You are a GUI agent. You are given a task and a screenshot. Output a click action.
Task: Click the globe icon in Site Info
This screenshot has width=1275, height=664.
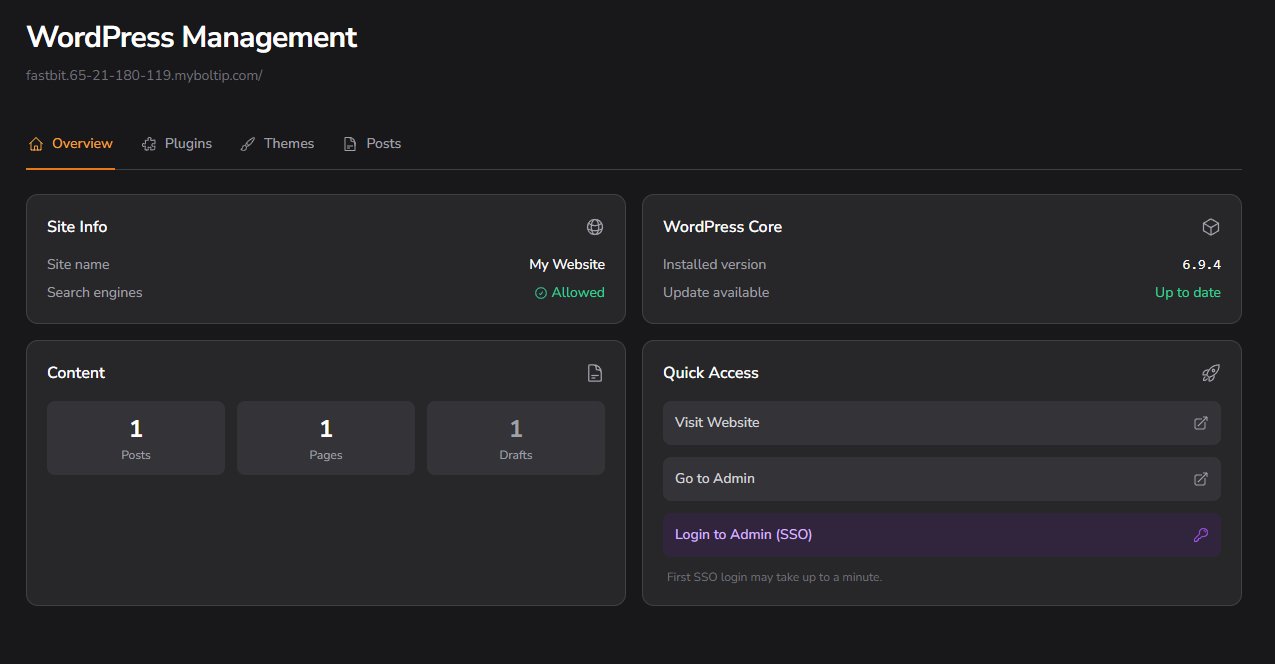click(595, 227)
